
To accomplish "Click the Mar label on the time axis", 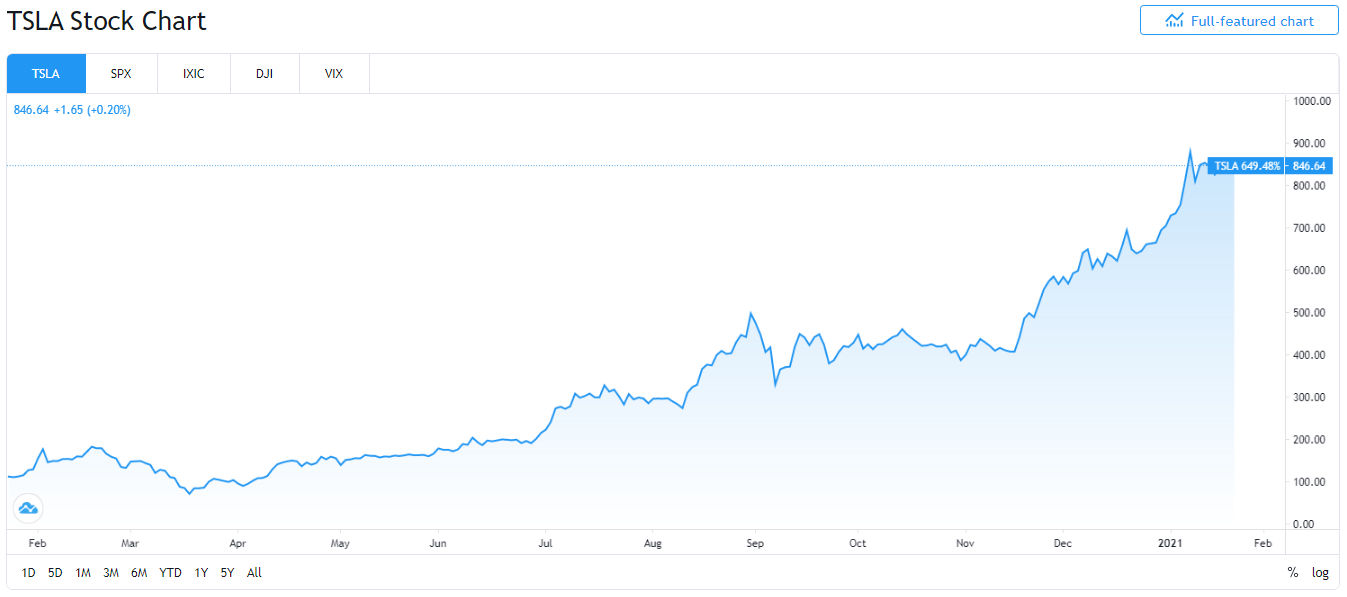I will [129, 543].
